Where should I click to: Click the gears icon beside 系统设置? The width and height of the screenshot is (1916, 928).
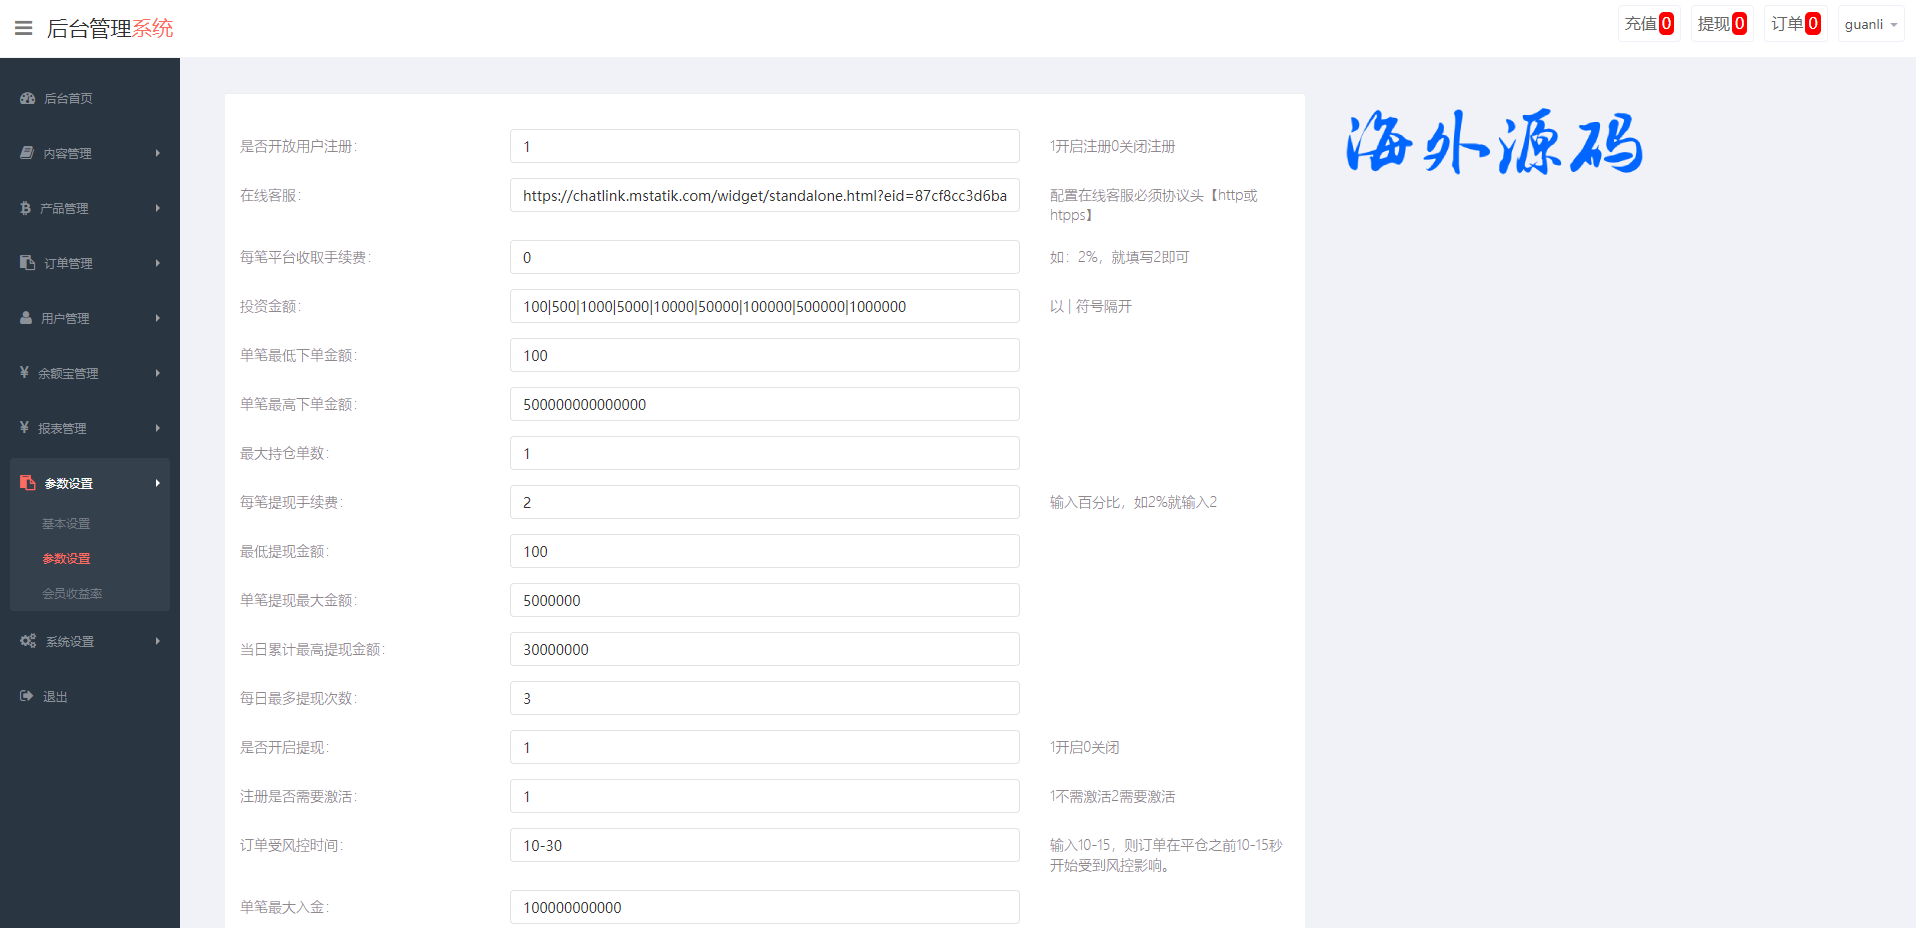click(28, 641)
